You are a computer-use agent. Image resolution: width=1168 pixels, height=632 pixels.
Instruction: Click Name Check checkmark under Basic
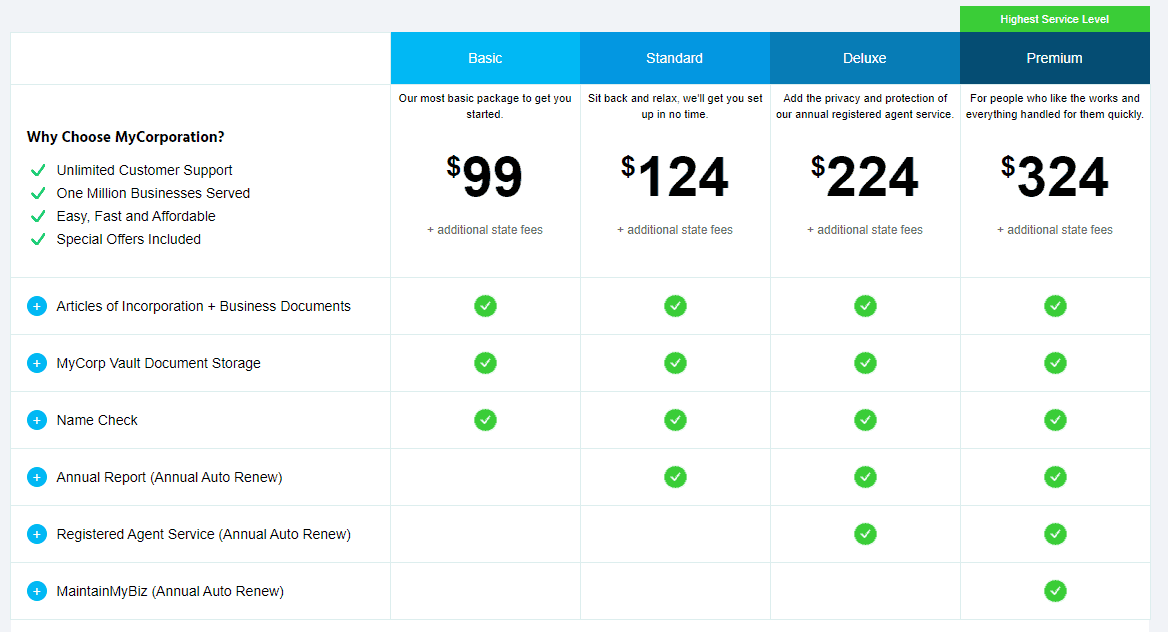(x=485, y=420)
